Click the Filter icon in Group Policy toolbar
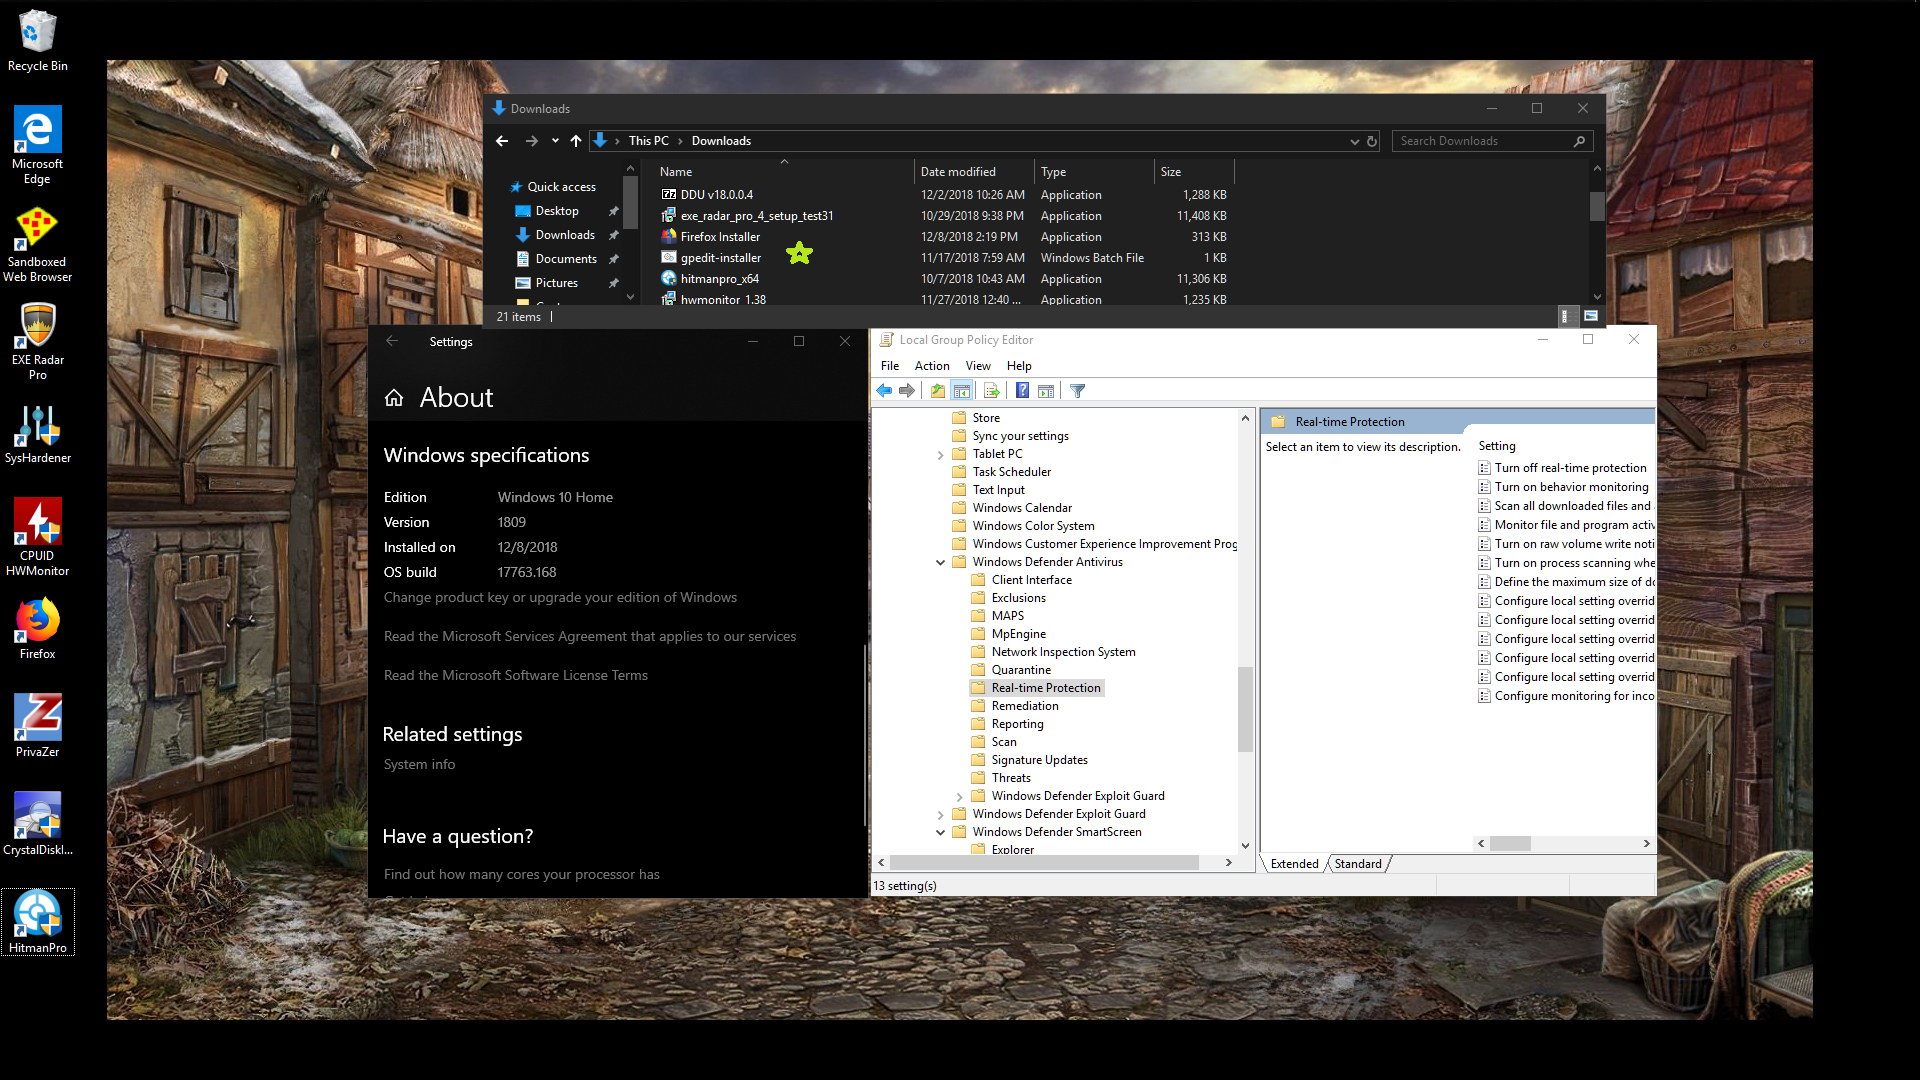Screen dimensions: 1920x1080 [1077, 391]
